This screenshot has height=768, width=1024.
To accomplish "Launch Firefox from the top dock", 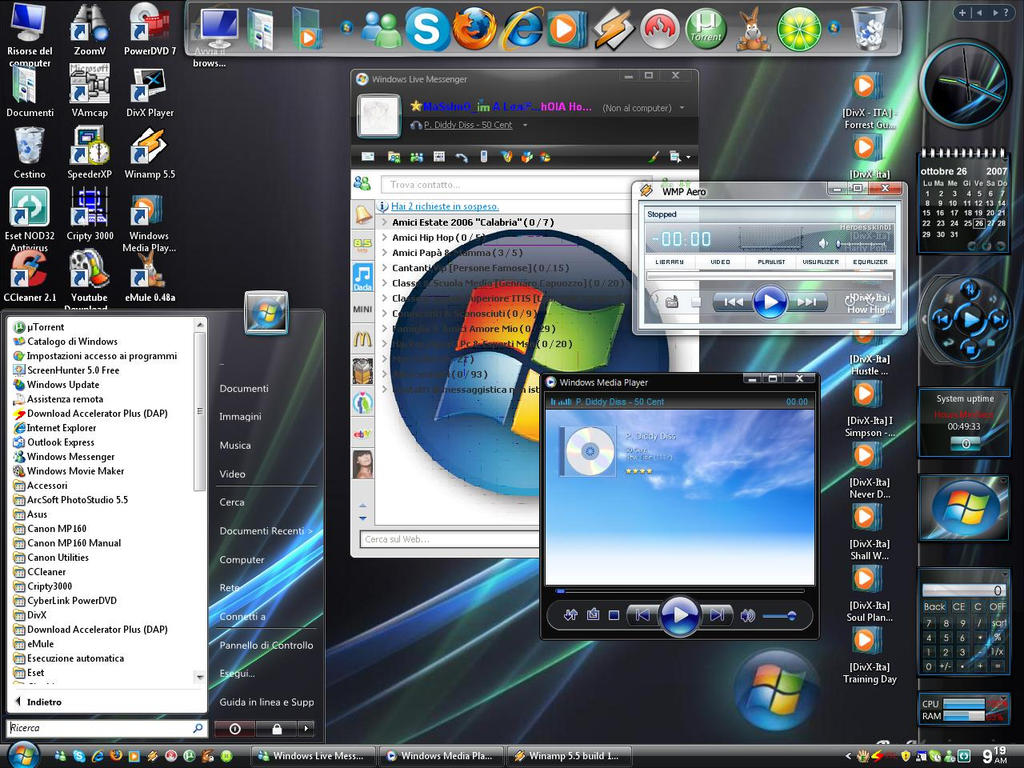I will (x=474, y=28).
